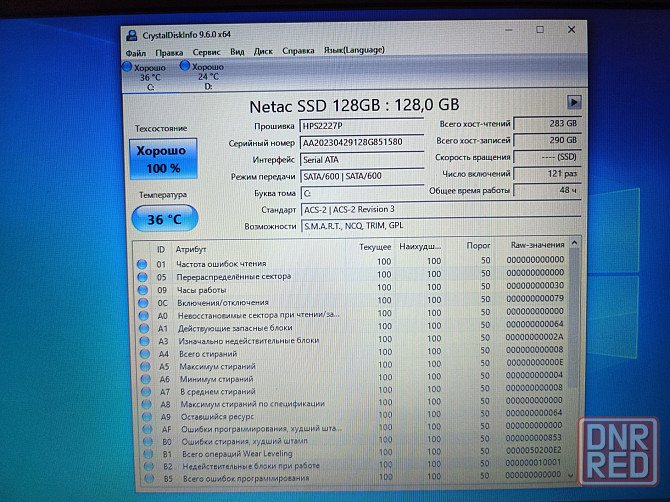Click the Netac SSD 128GB : 128,0 GB heading
This screenshot has height=502, width=670.
[354, 106]
